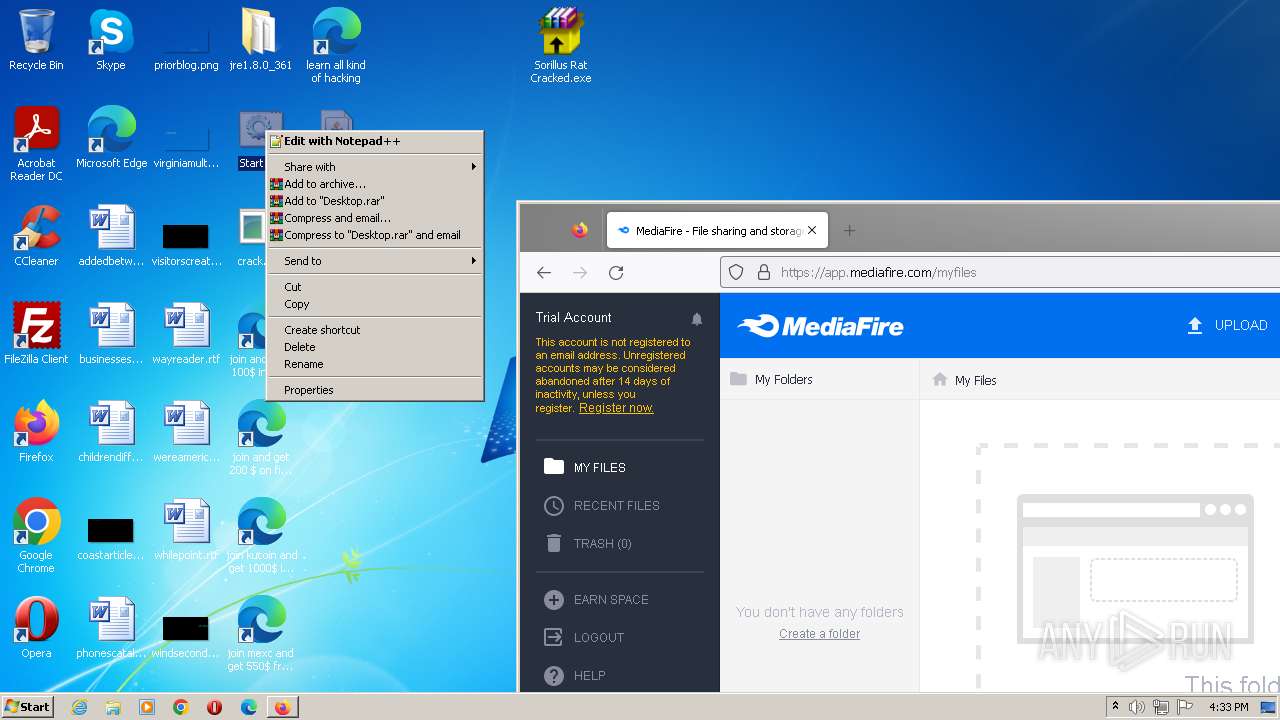Expand the Send to submenu
This screenshot has width=1280, height=720.
pos(375,261)
